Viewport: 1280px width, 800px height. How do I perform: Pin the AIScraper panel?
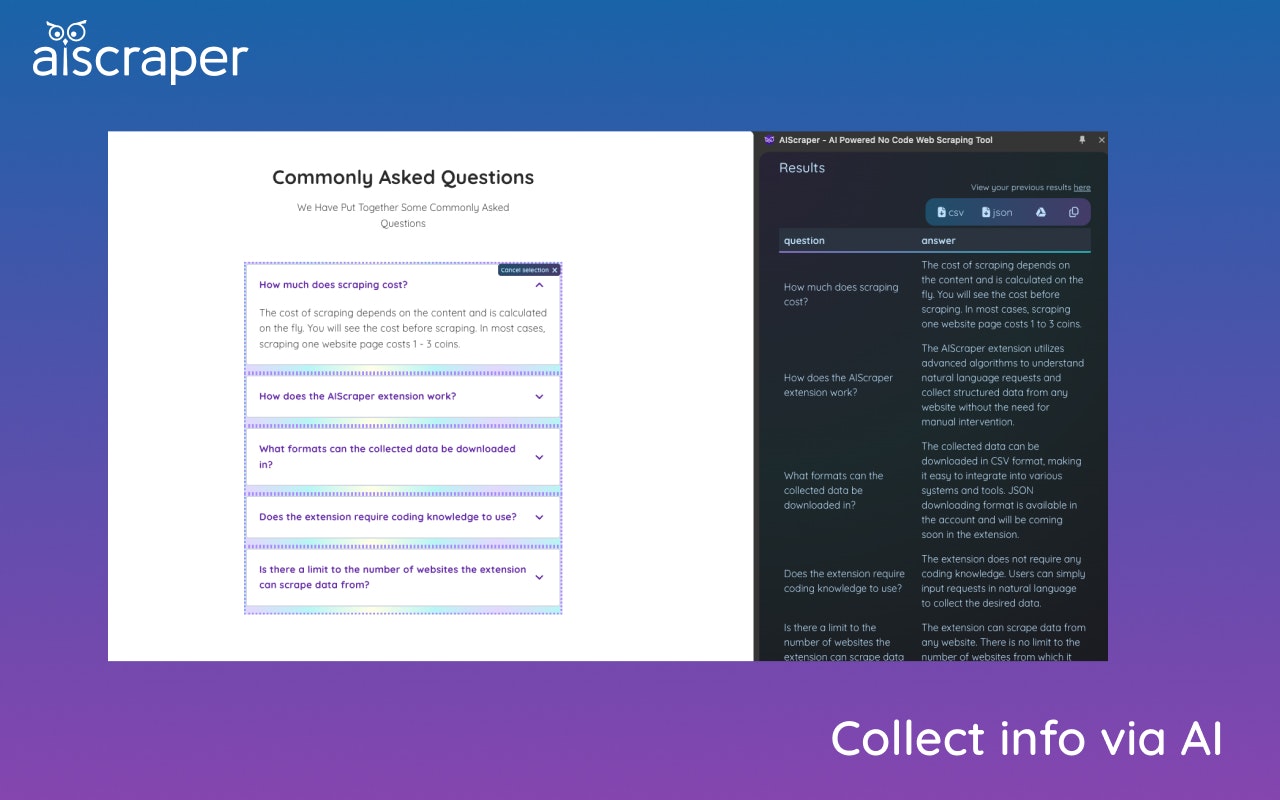[1082, 140]
